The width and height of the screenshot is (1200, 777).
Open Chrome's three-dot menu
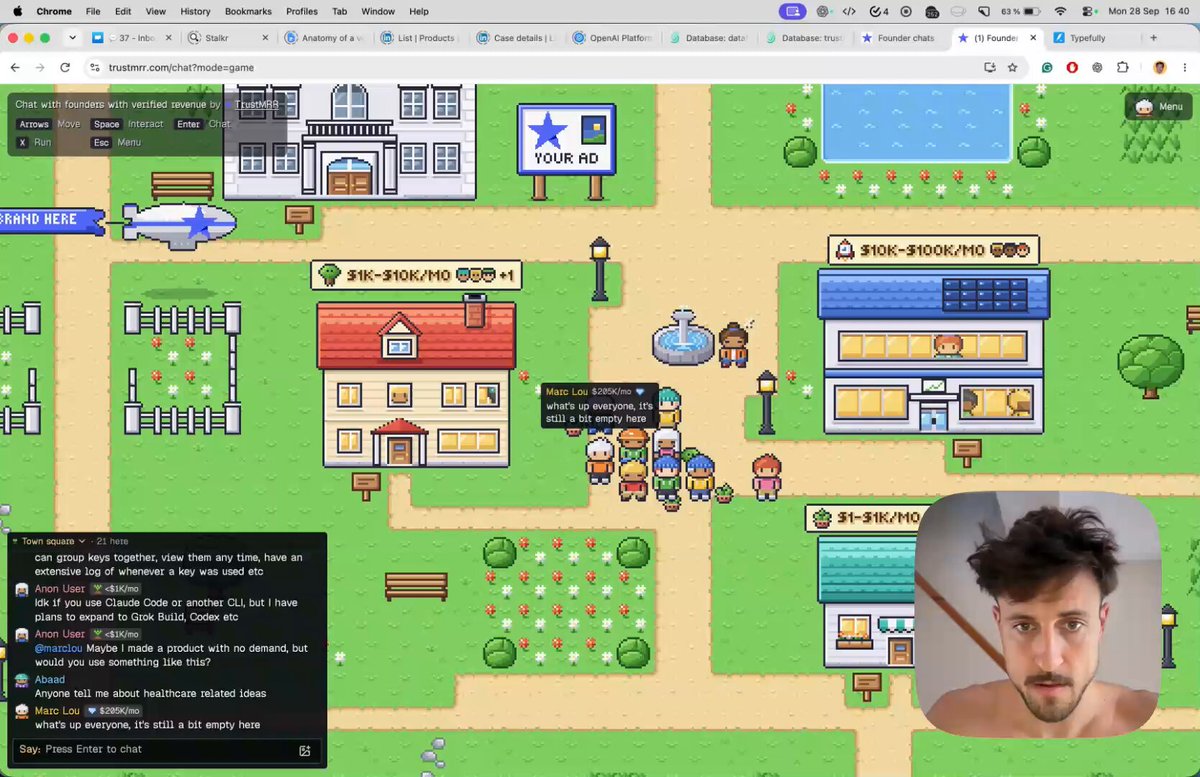pos(1184,67)
